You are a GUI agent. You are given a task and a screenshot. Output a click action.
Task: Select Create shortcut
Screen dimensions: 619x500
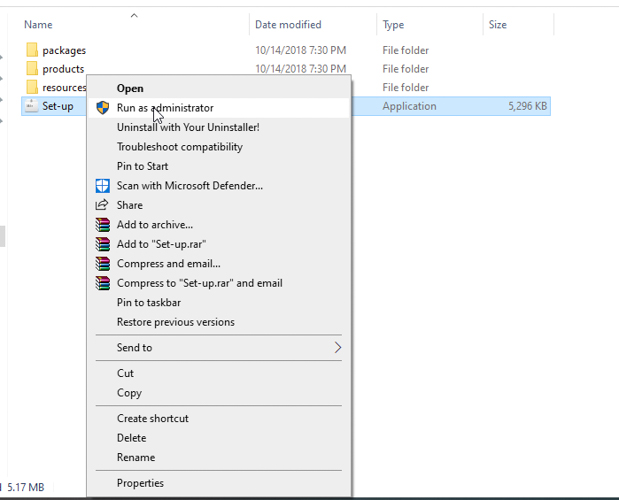[x=219, y=418]
